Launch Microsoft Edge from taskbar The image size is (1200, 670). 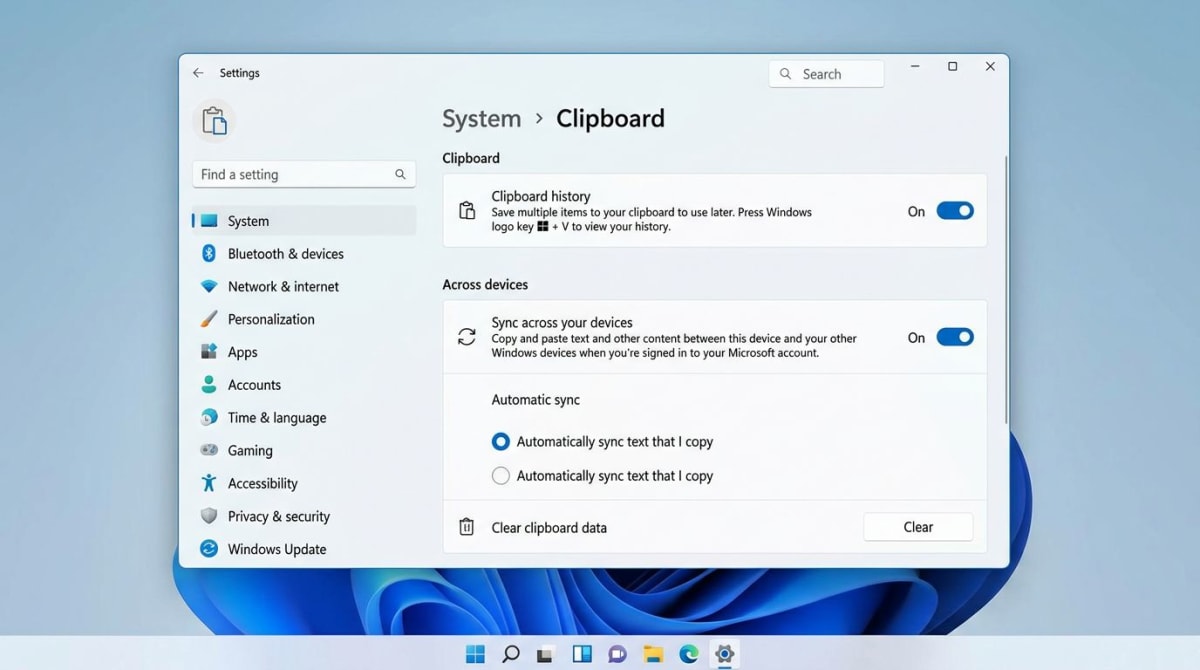pos(689,654)
